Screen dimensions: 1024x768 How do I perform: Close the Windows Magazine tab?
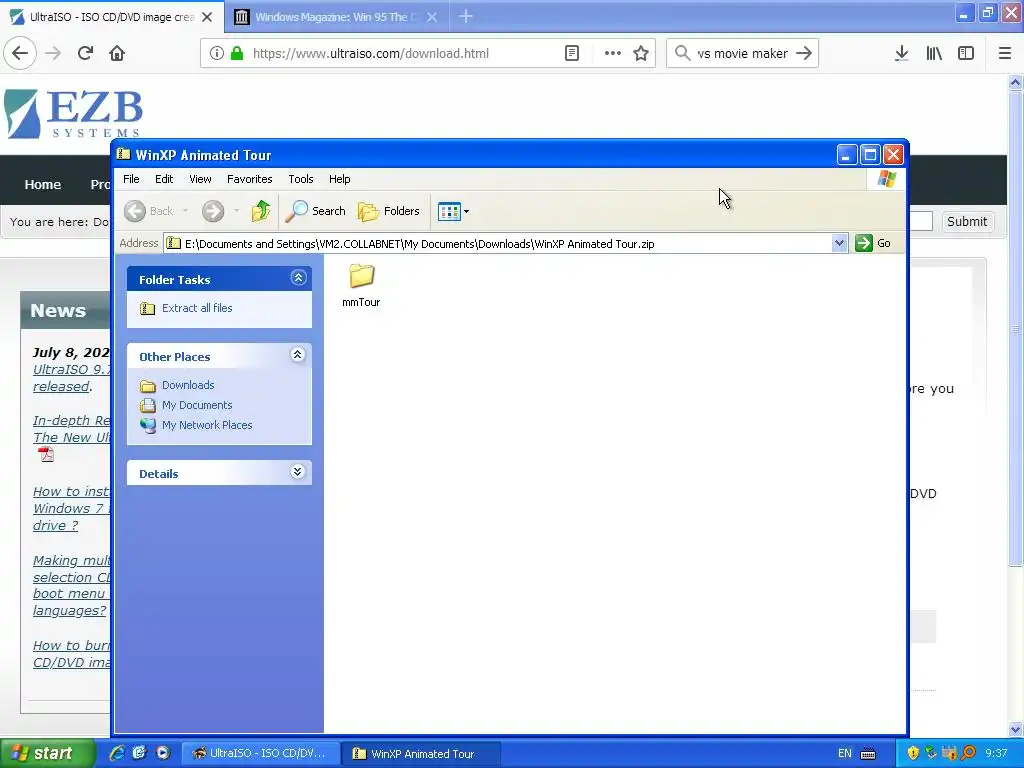coord(432,17)
